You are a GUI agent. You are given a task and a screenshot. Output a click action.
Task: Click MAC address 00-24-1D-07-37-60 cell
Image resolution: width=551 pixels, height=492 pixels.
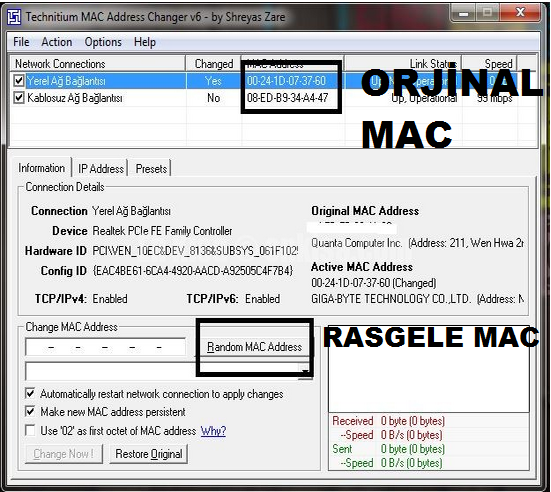pyautogui.click(x=286, y=81)
